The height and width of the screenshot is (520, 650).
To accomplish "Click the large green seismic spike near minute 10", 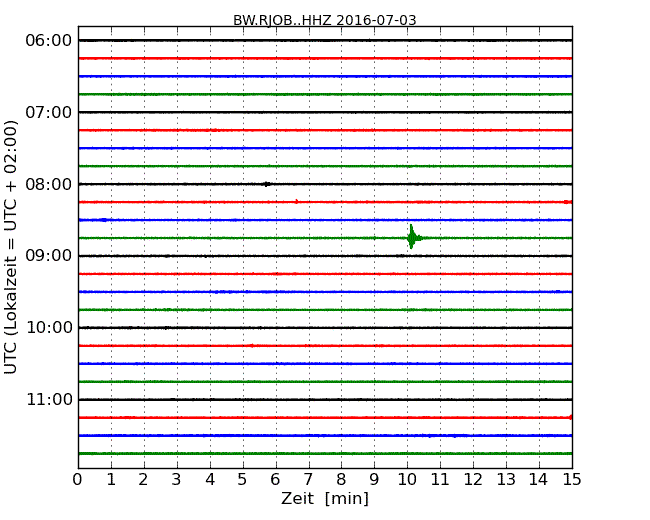I will pos(413,237).
